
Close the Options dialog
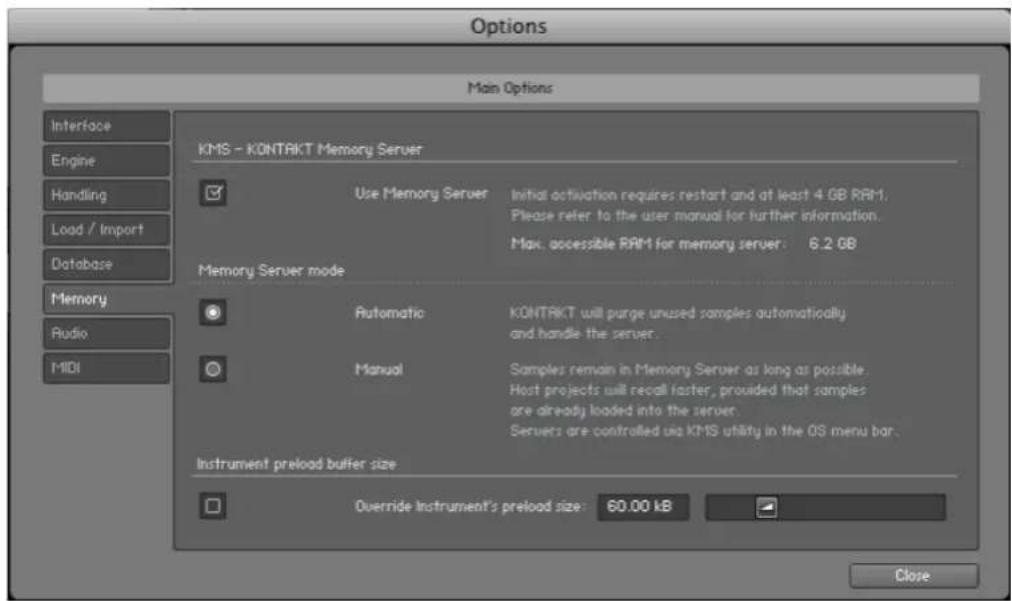click(913, 575)
